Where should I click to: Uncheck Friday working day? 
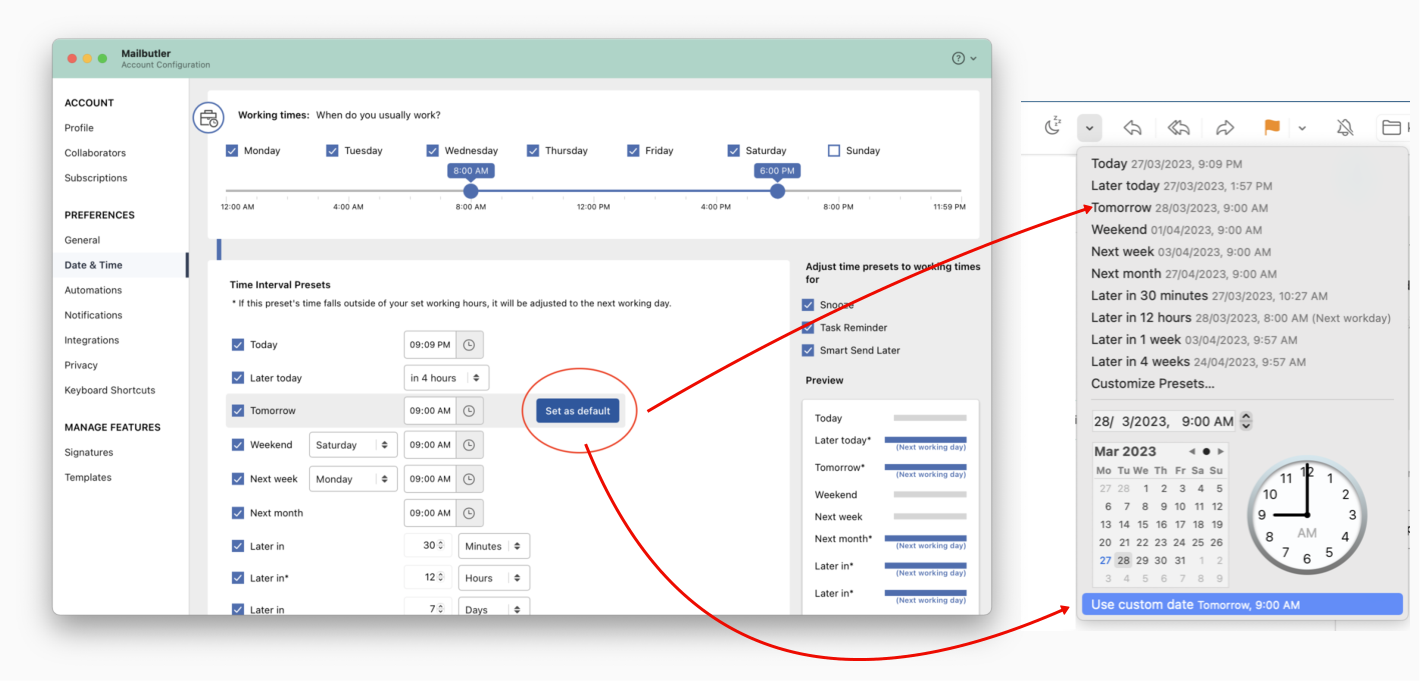[633, 151]
